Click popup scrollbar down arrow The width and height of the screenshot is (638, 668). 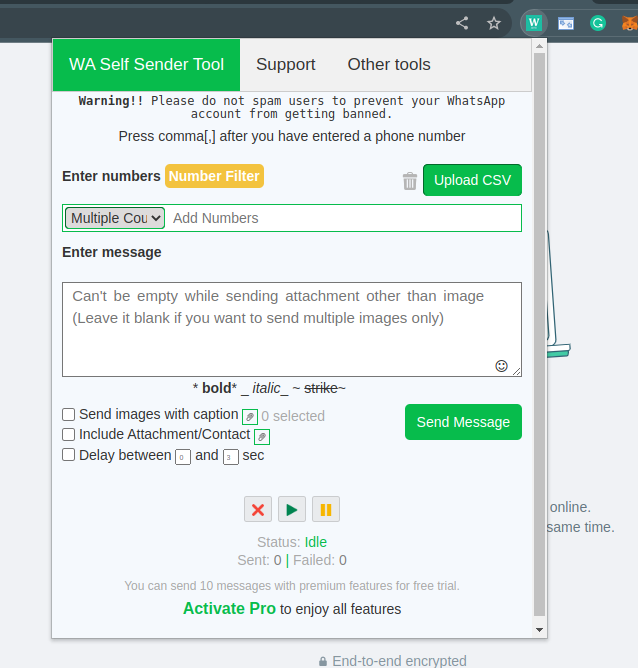click(540, 630)
